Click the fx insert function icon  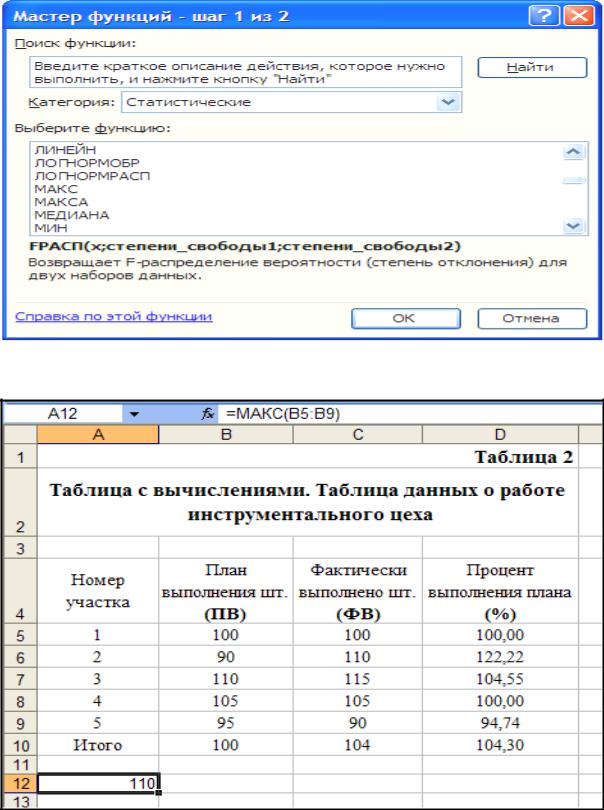(x=208, y=414)
